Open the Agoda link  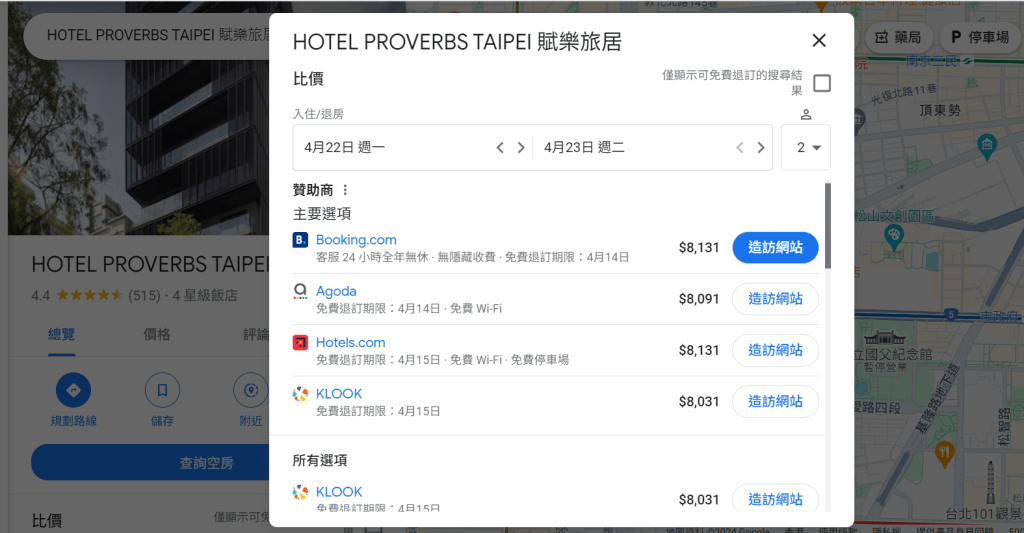click(x=336, y=291)
